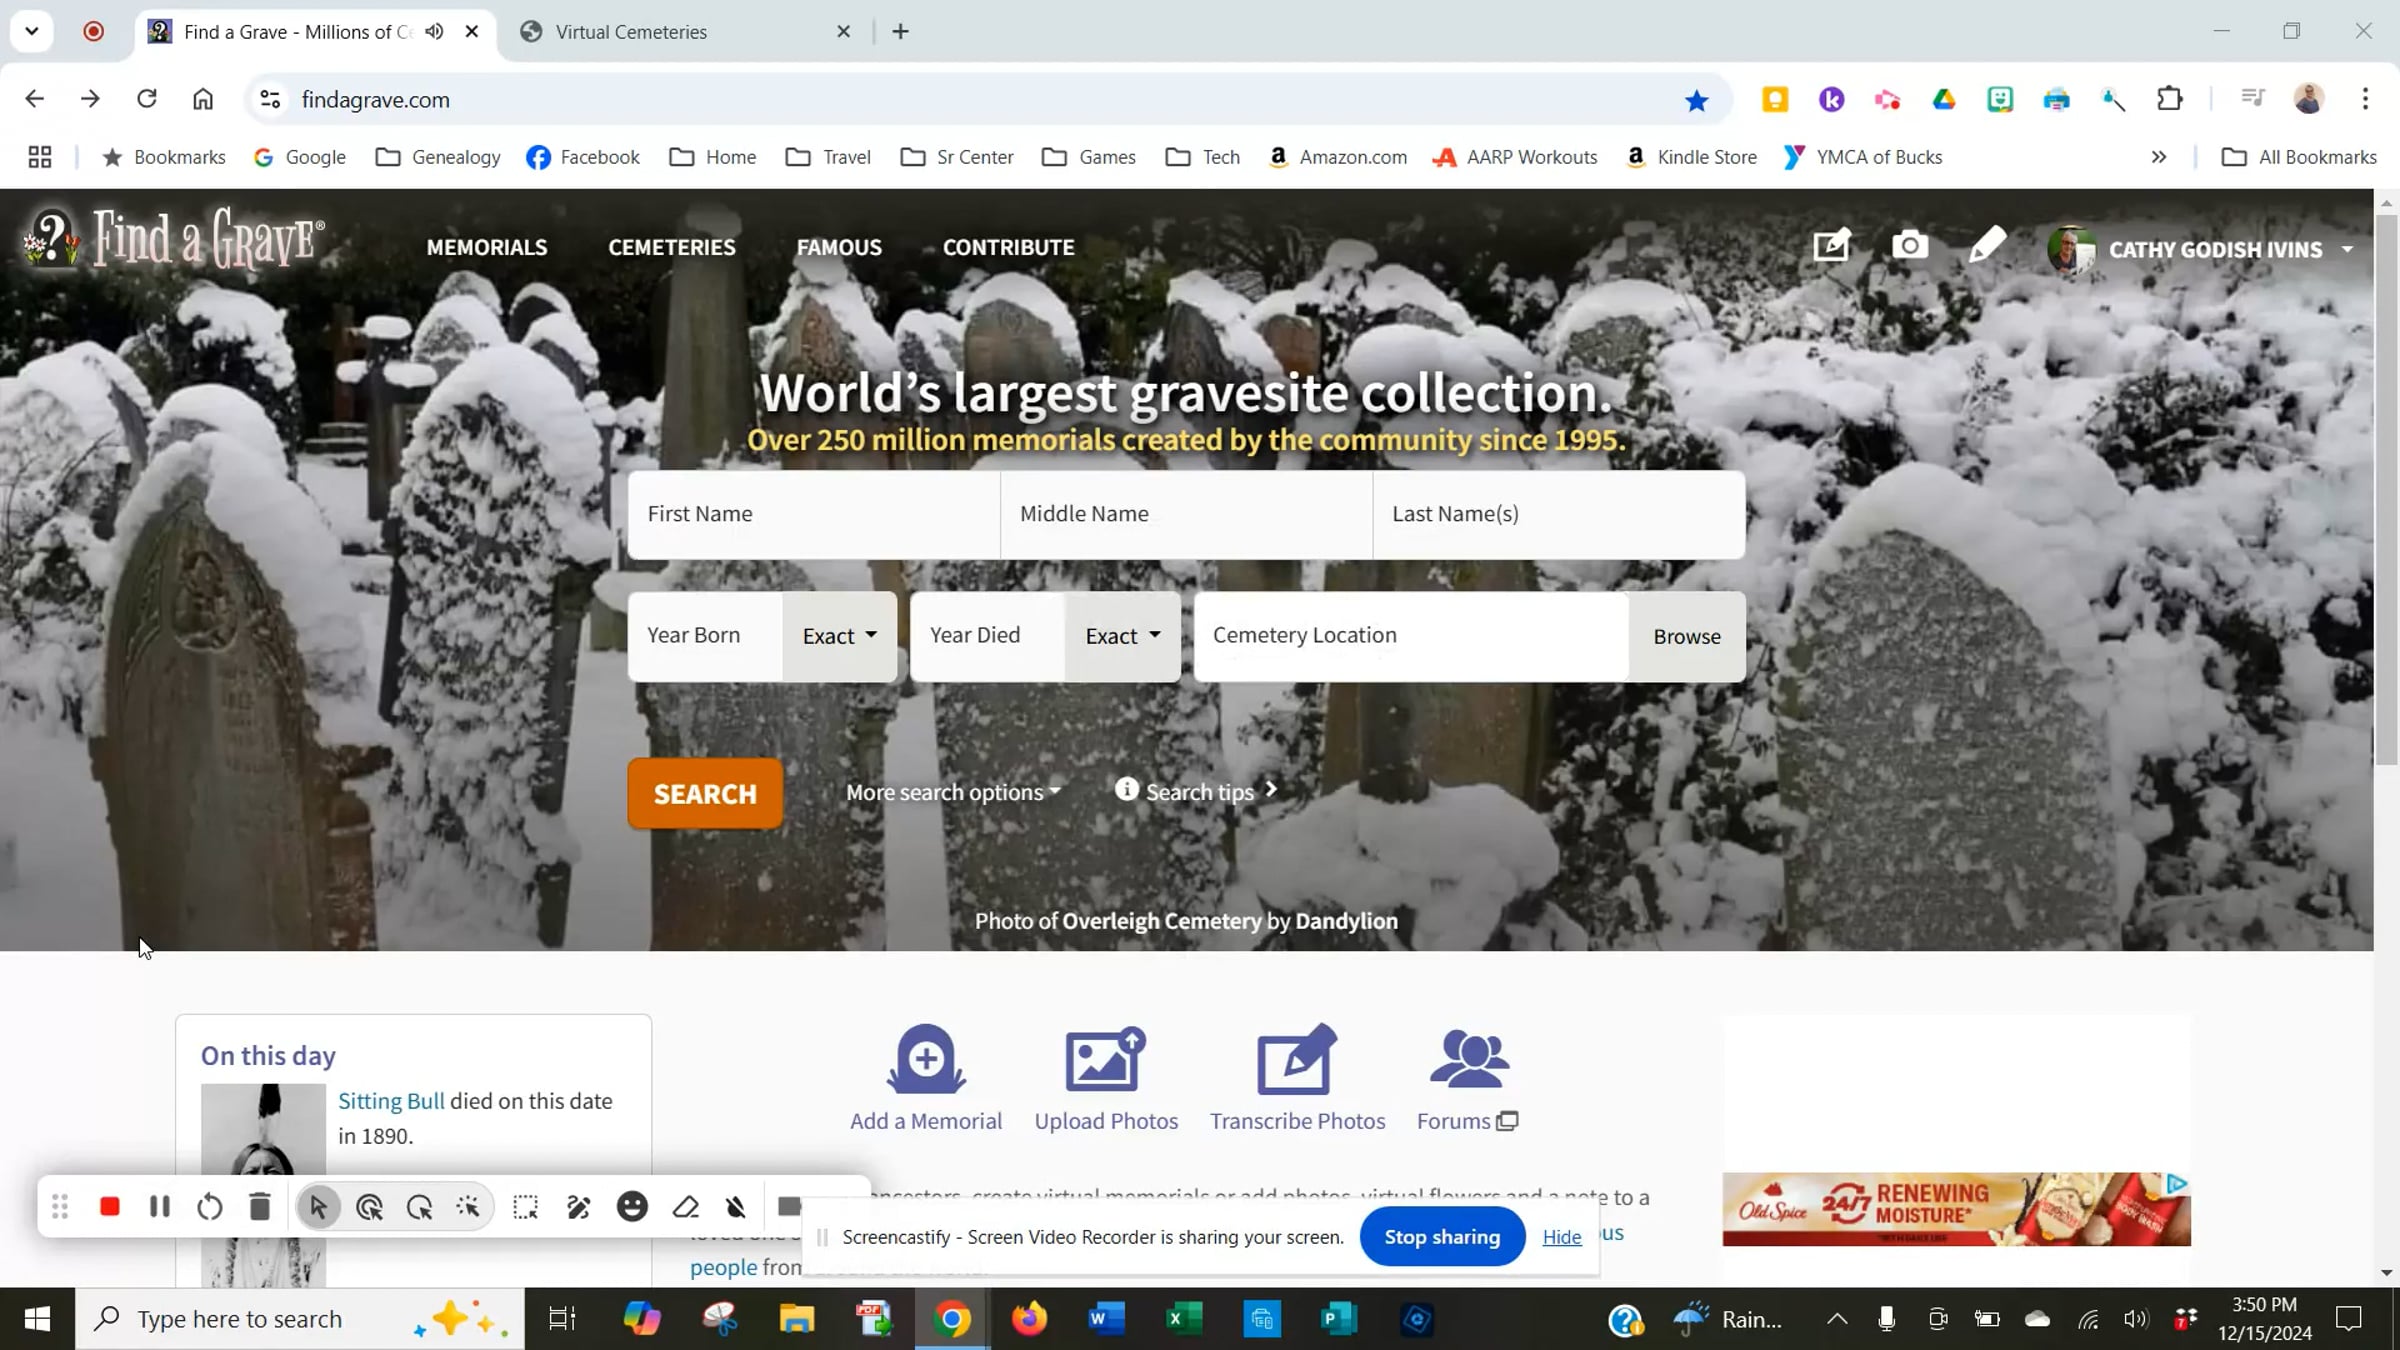
Task: Open Excel from the Windows taskbar
Action: coord(1184,1319)
